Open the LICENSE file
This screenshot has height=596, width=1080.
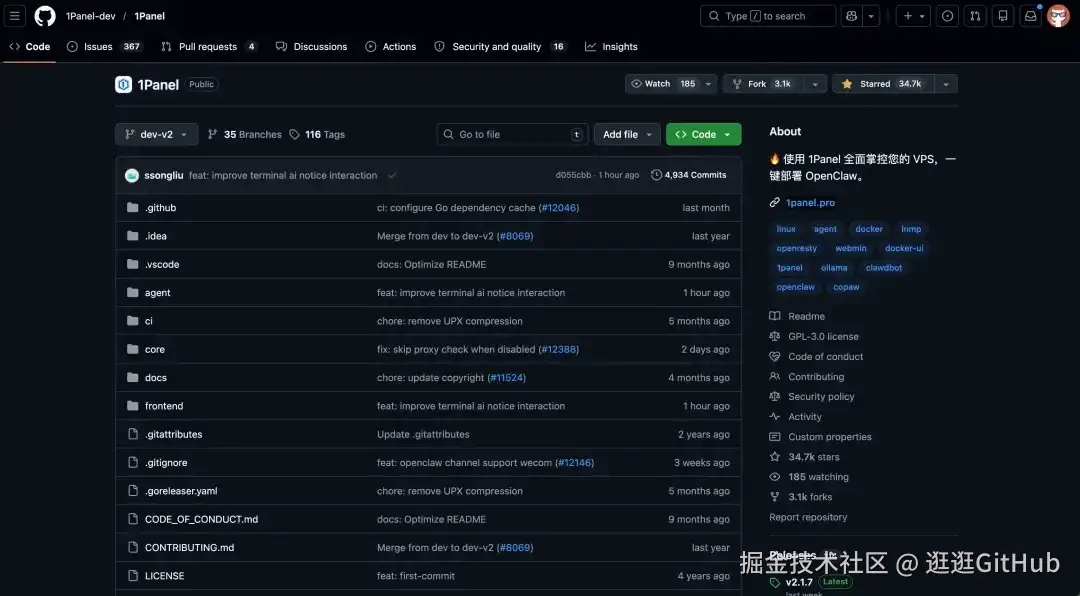(165, 575)
